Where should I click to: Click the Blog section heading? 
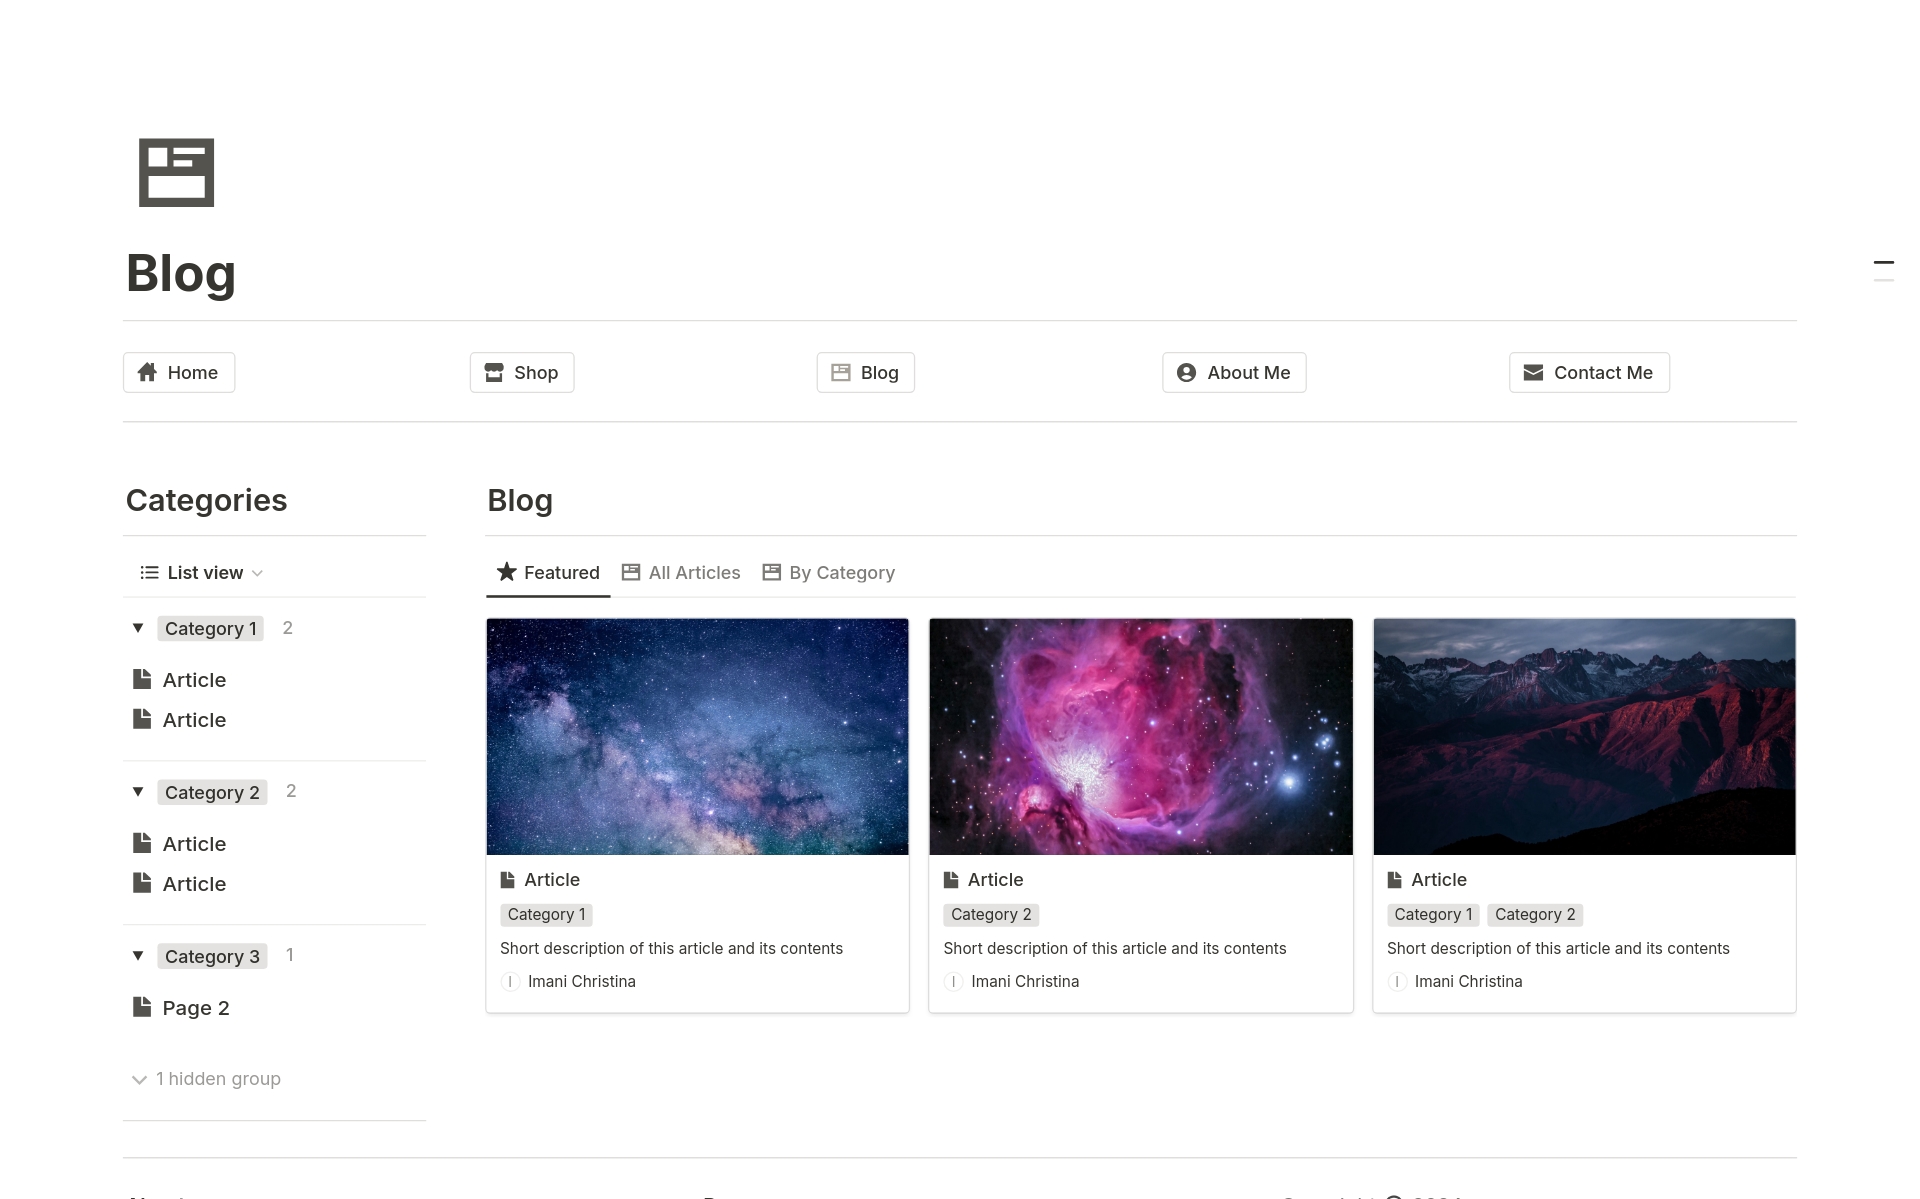[x=520, y=500]
